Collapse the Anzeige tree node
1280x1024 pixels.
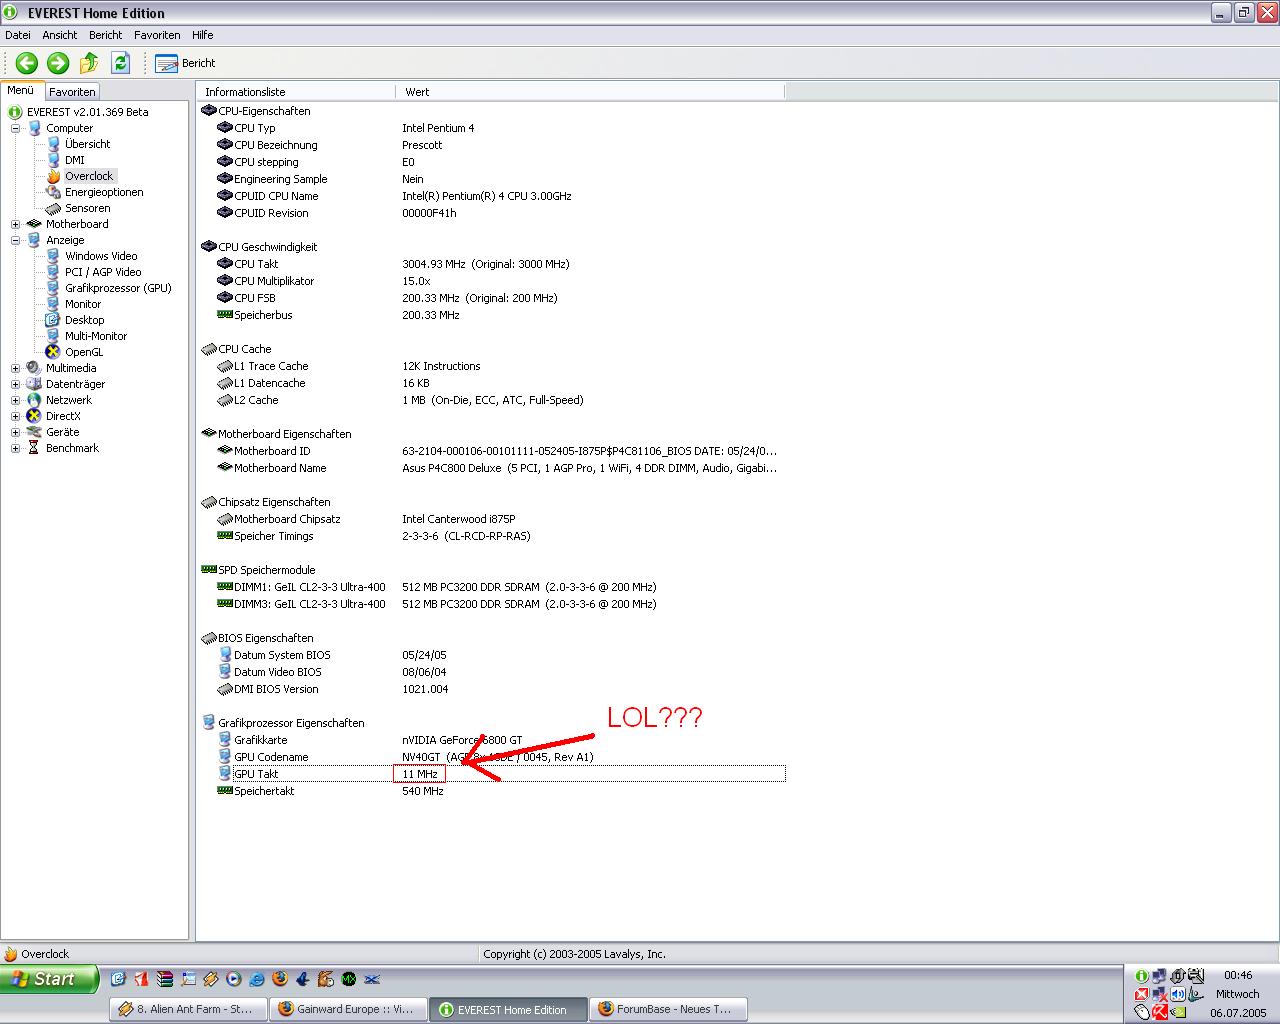[15, 240]
